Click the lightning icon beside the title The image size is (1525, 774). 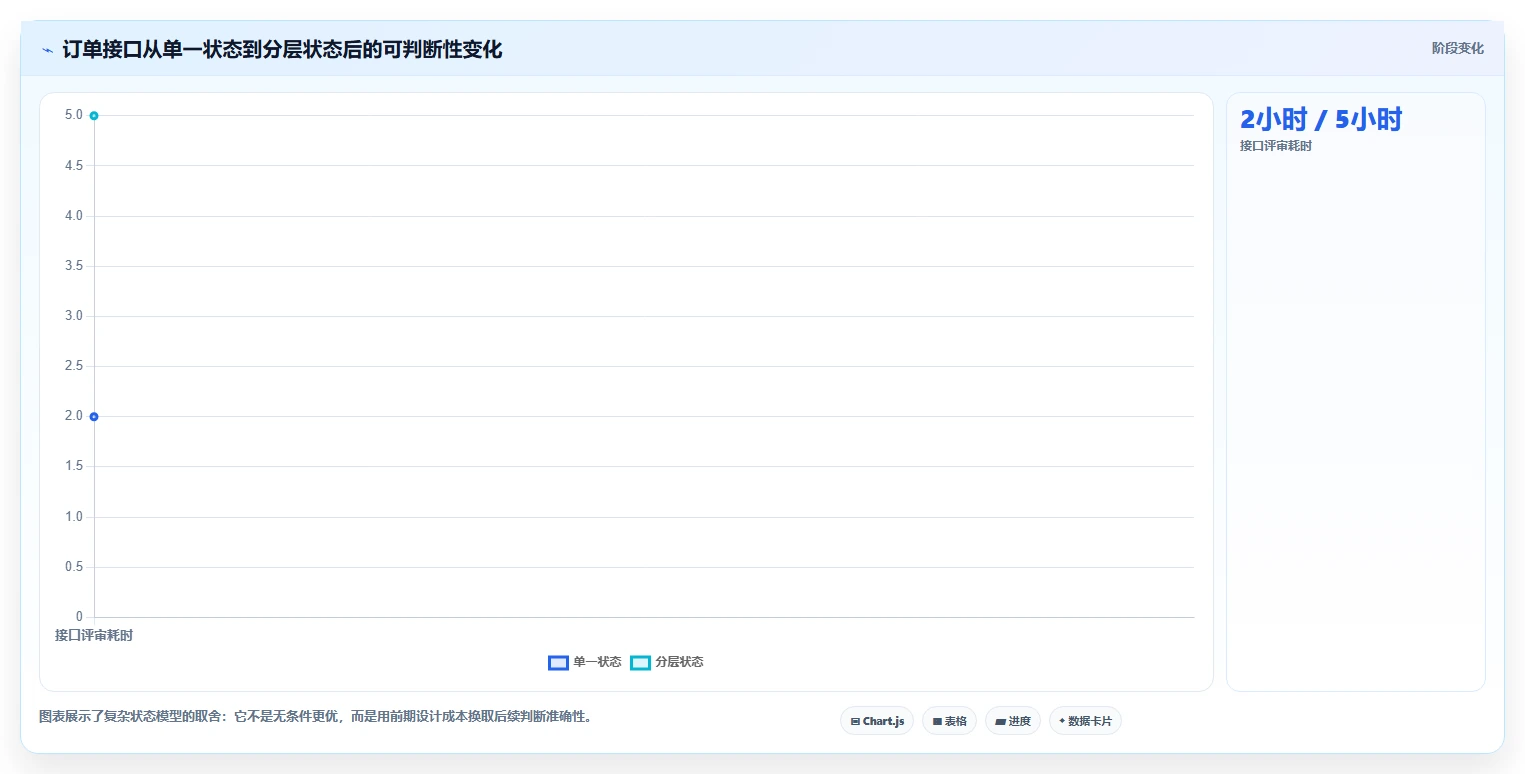47,50
